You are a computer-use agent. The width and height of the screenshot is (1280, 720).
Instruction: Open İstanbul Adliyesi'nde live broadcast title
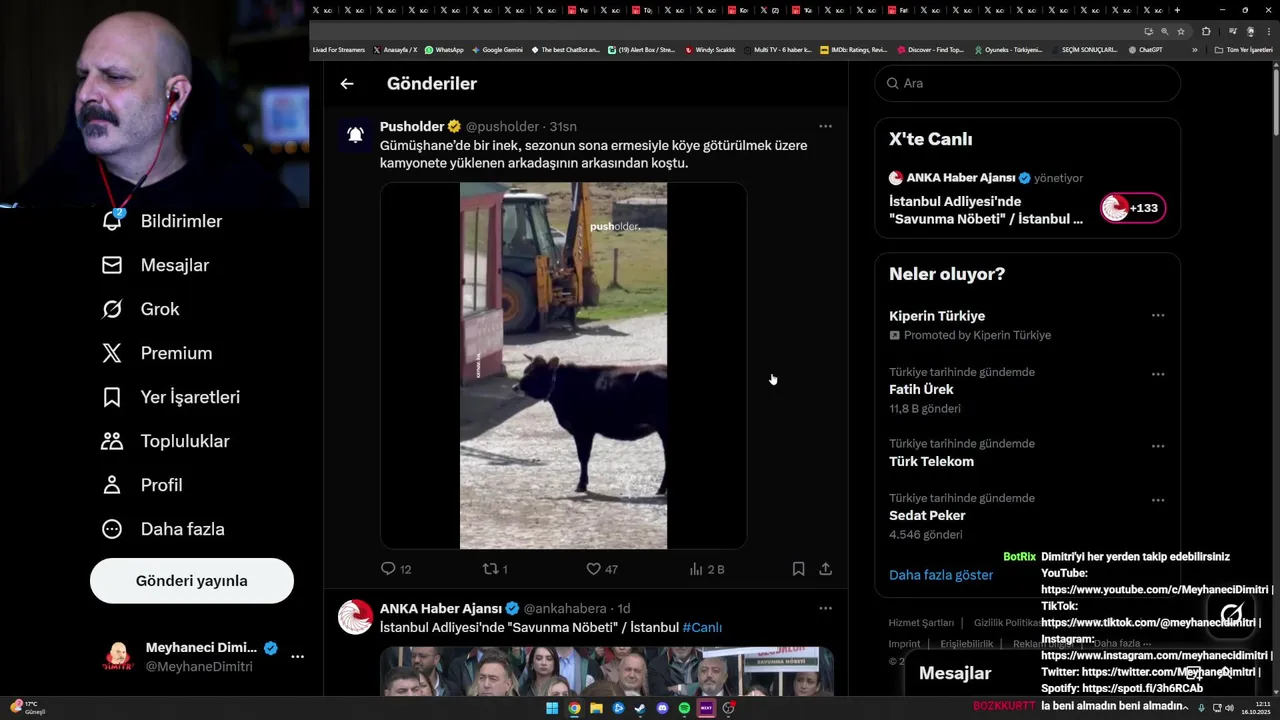tap(986, 209)
